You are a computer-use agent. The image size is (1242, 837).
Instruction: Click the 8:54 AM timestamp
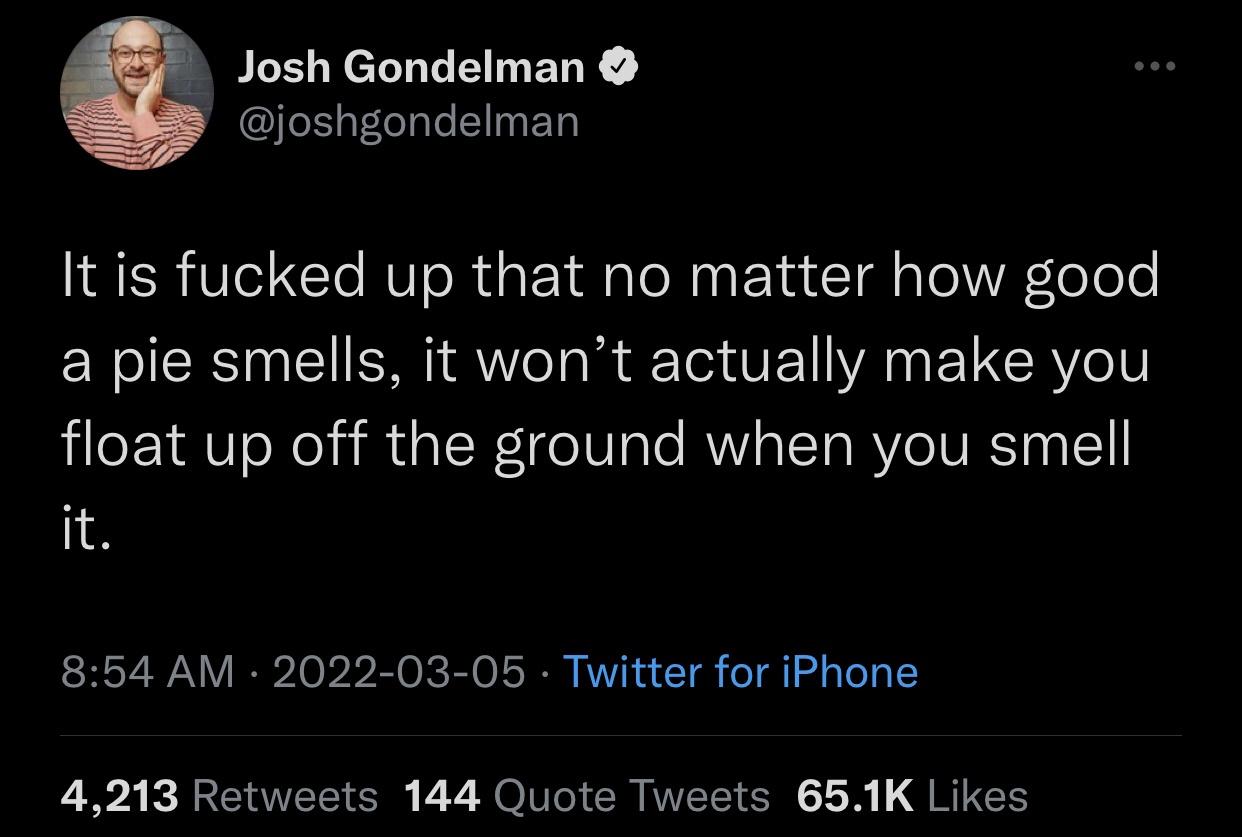tap(147, 672)
